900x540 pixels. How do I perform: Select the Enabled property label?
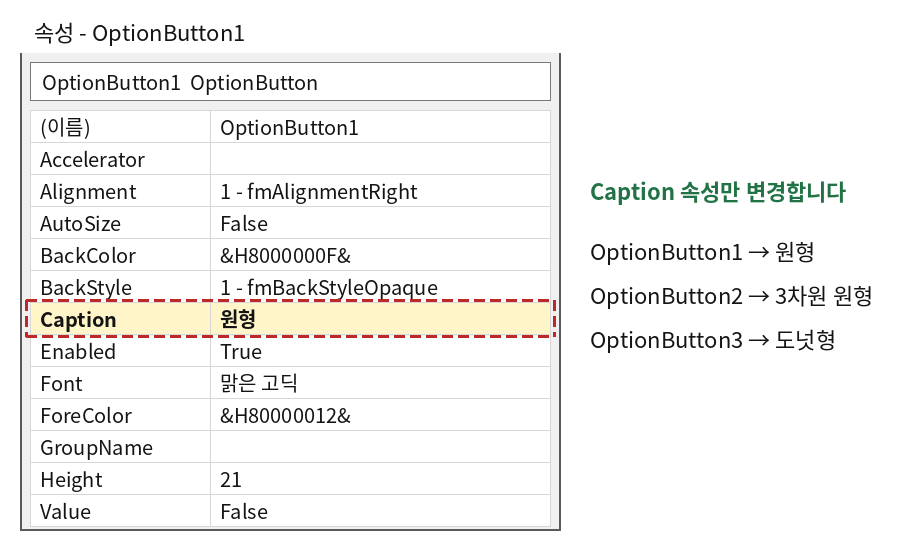click(121, 351)
